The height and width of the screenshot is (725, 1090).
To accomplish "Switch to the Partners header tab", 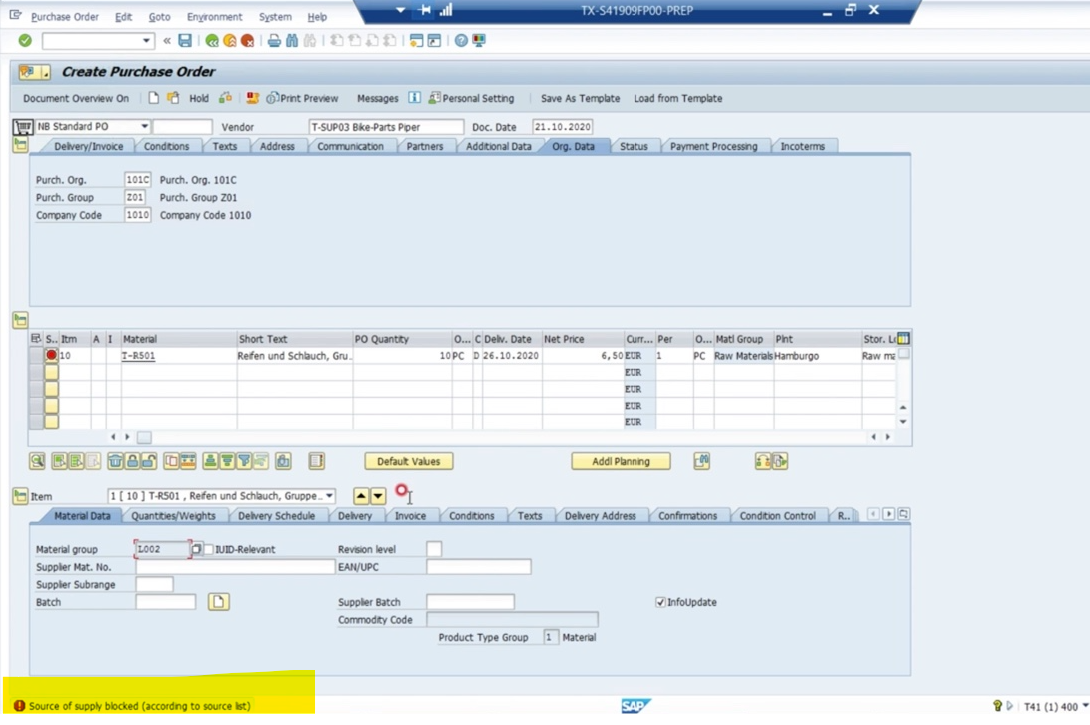I will pos(425,146).
